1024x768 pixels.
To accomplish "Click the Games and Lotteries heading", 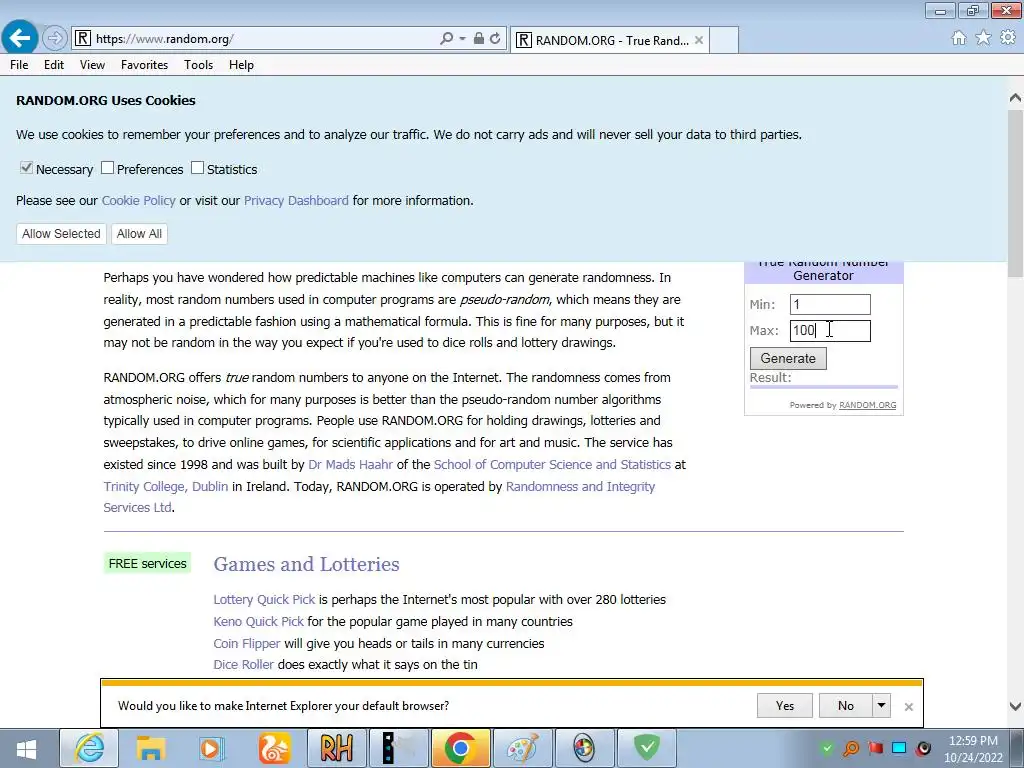I will (x=306, y=564).
